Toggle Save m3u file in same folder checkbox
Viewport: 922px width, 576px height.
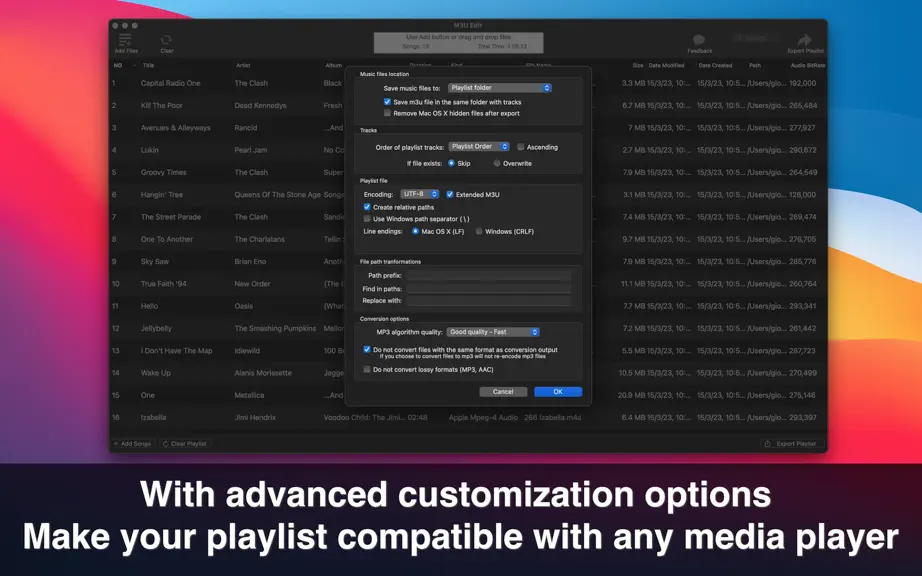pos(387,102)
